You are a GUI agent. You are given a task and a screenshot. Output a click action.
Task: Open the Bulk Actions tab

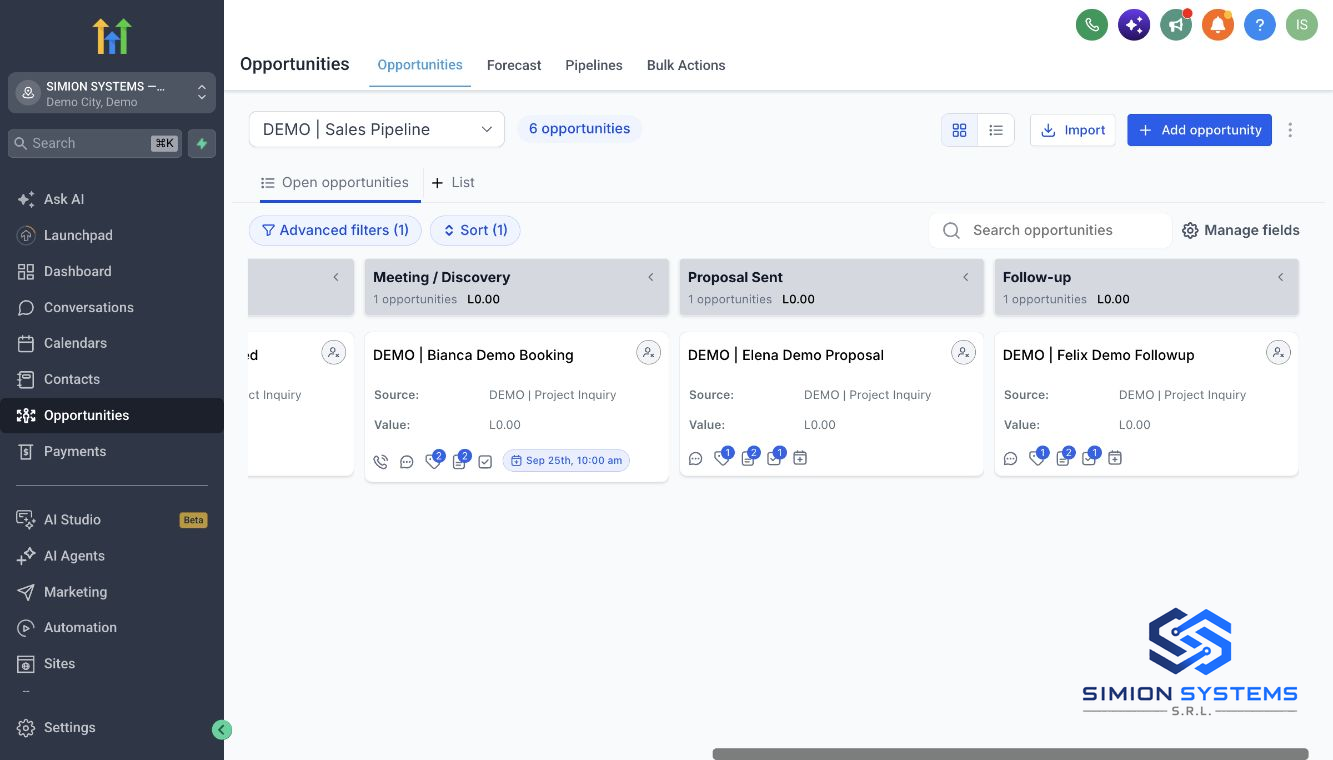point(686,65)
